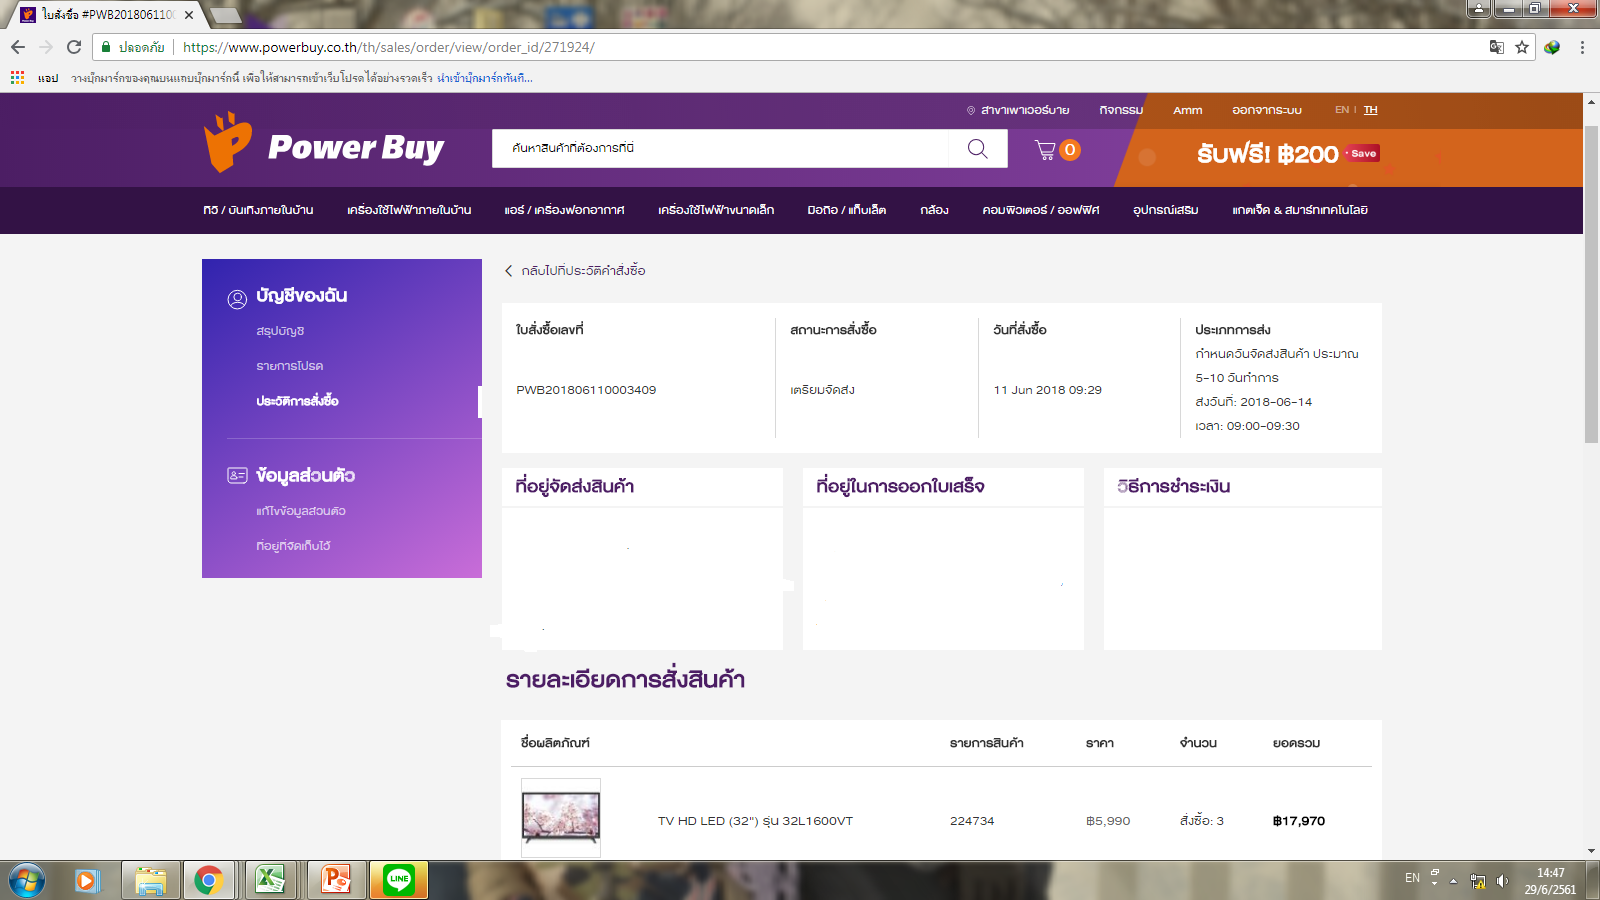Click the translate page icon
The image size is (1600, 900).
coord(1497,47)
